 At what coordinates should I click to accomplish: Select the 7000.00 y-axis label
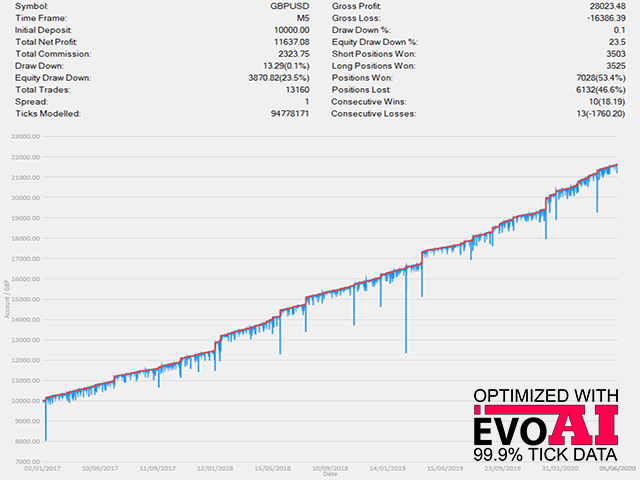click(x=27, y=462)
